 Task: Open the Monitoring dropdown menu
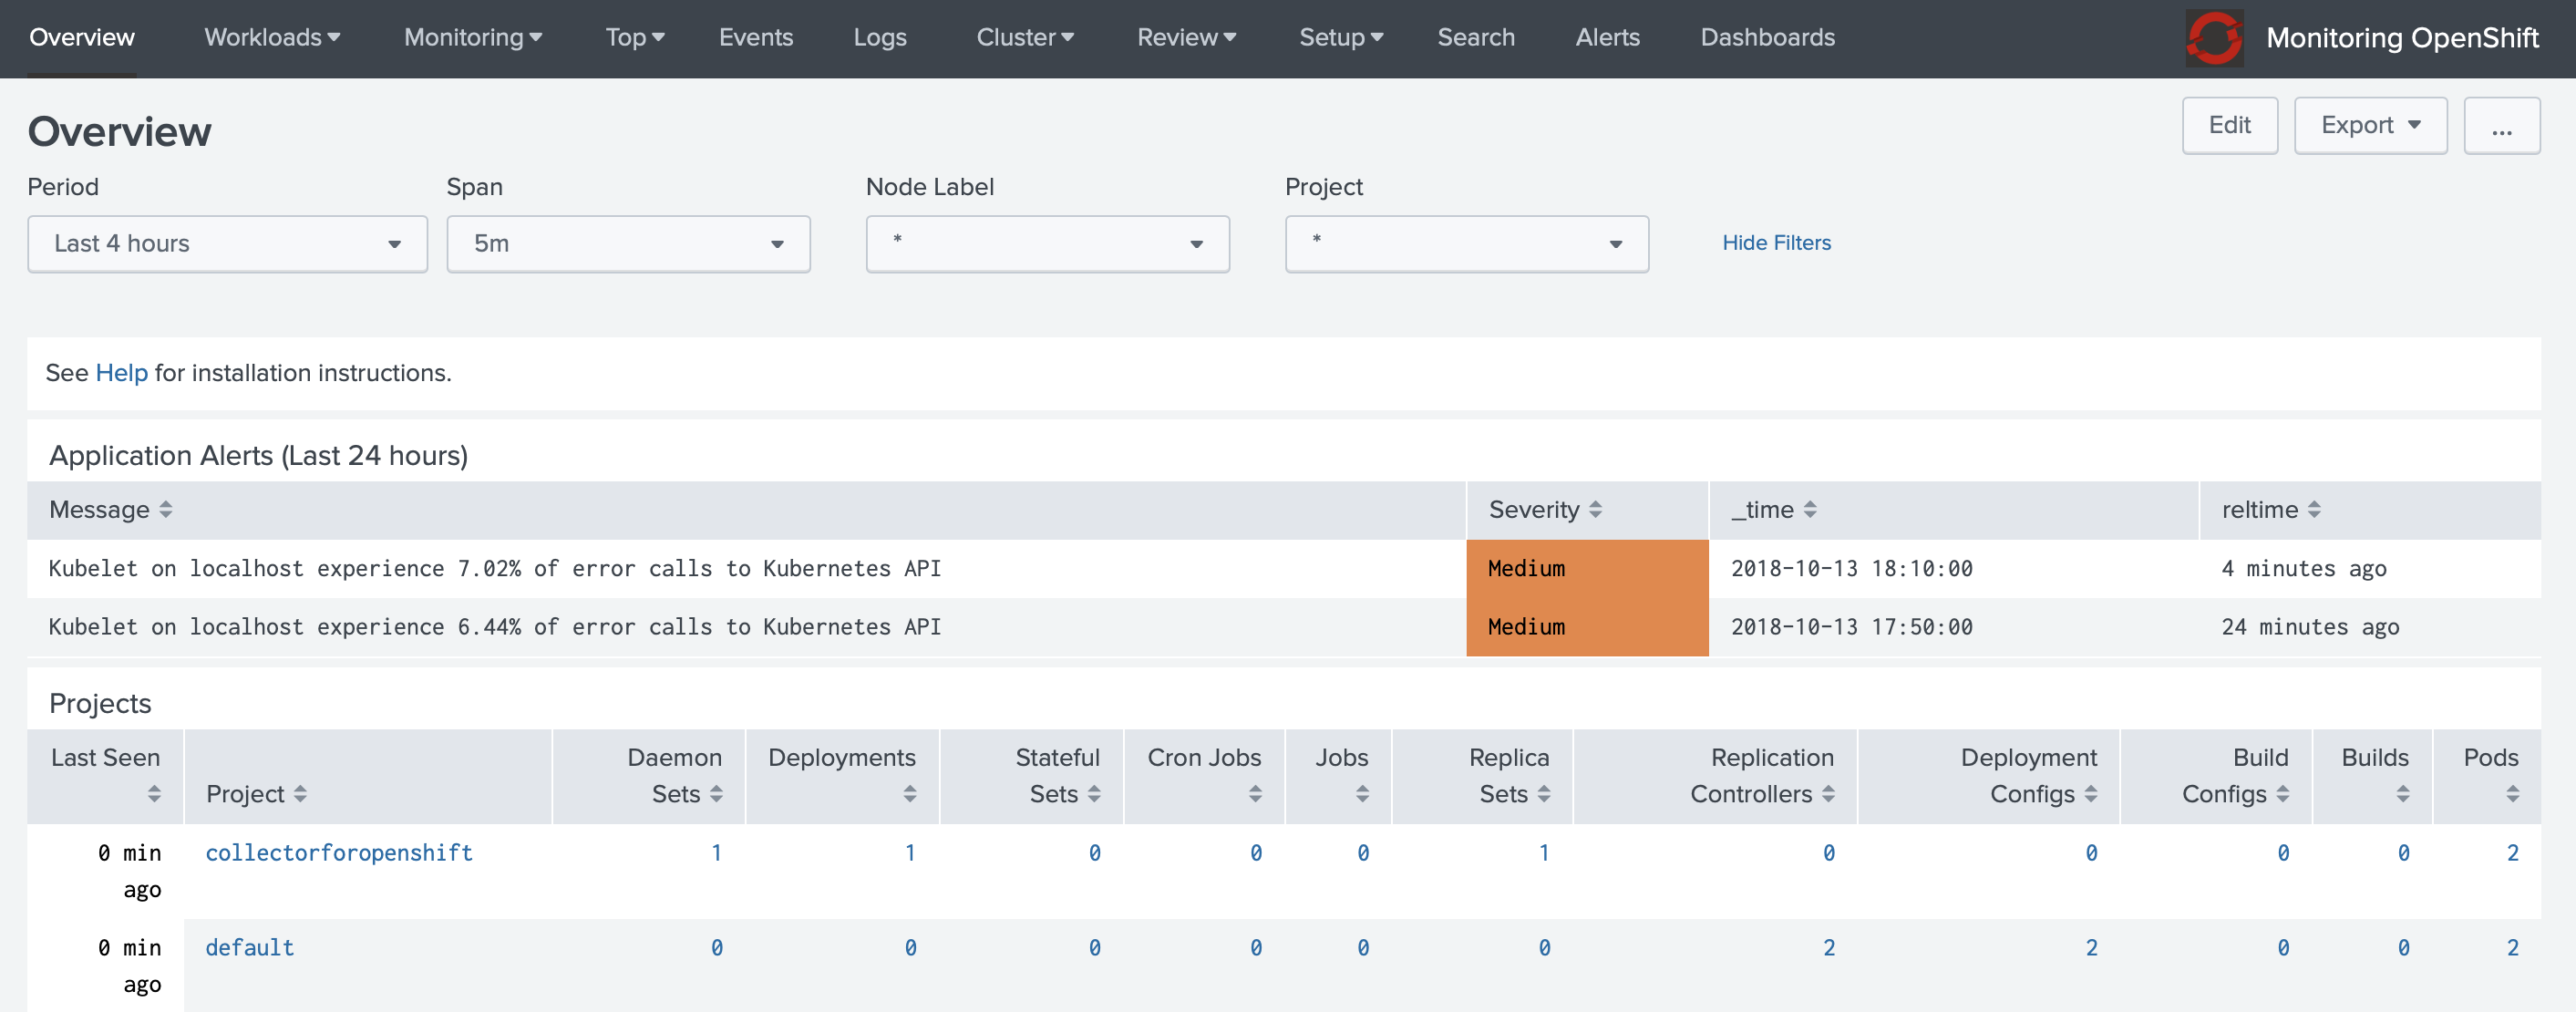click(473, 37)
